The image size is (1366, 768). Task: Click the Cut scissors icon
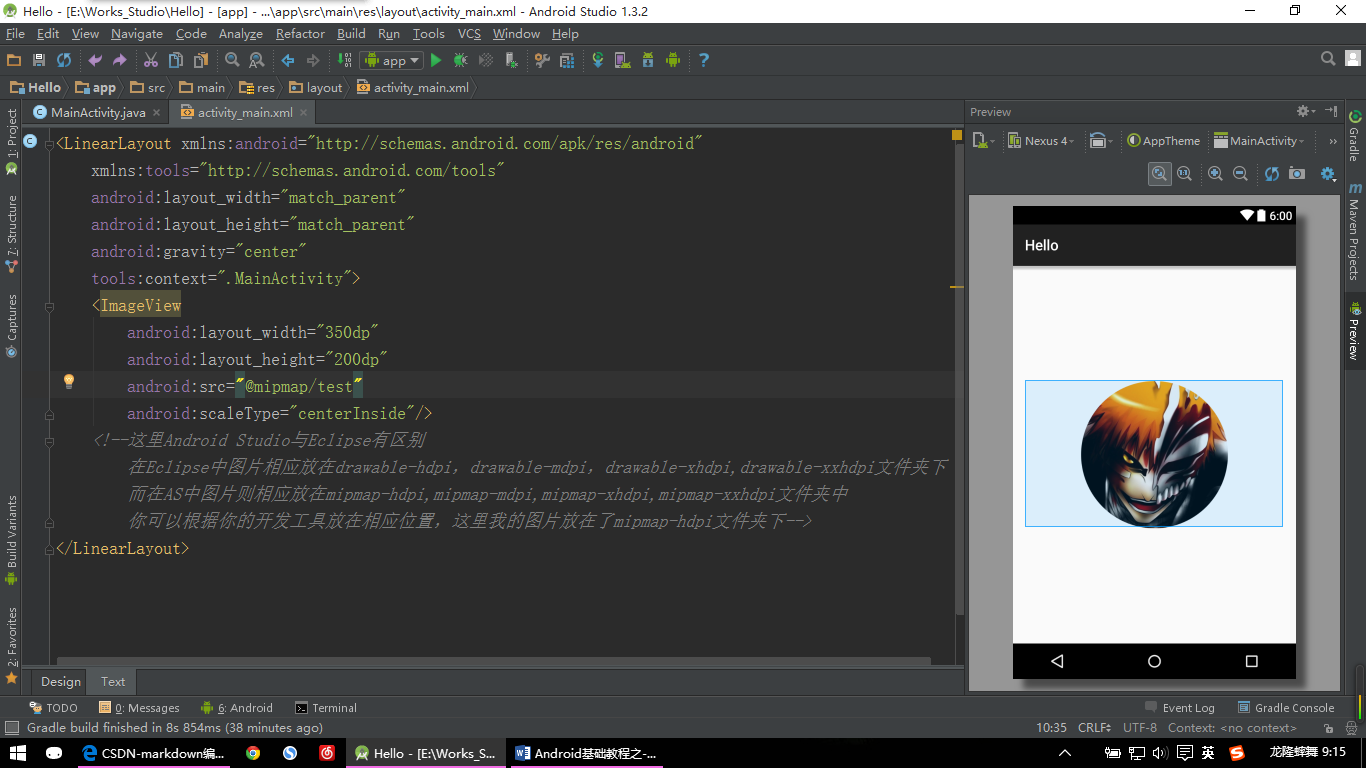tap(151, 60)
